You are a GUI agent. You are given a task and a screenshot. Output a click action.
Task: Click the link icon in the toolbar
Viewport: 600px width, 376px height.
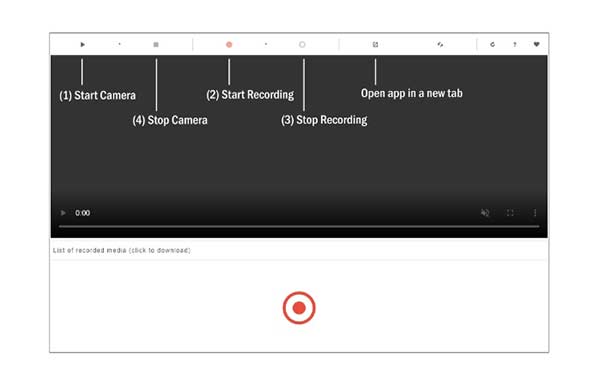pyautogui.click(x=440, y=44)
